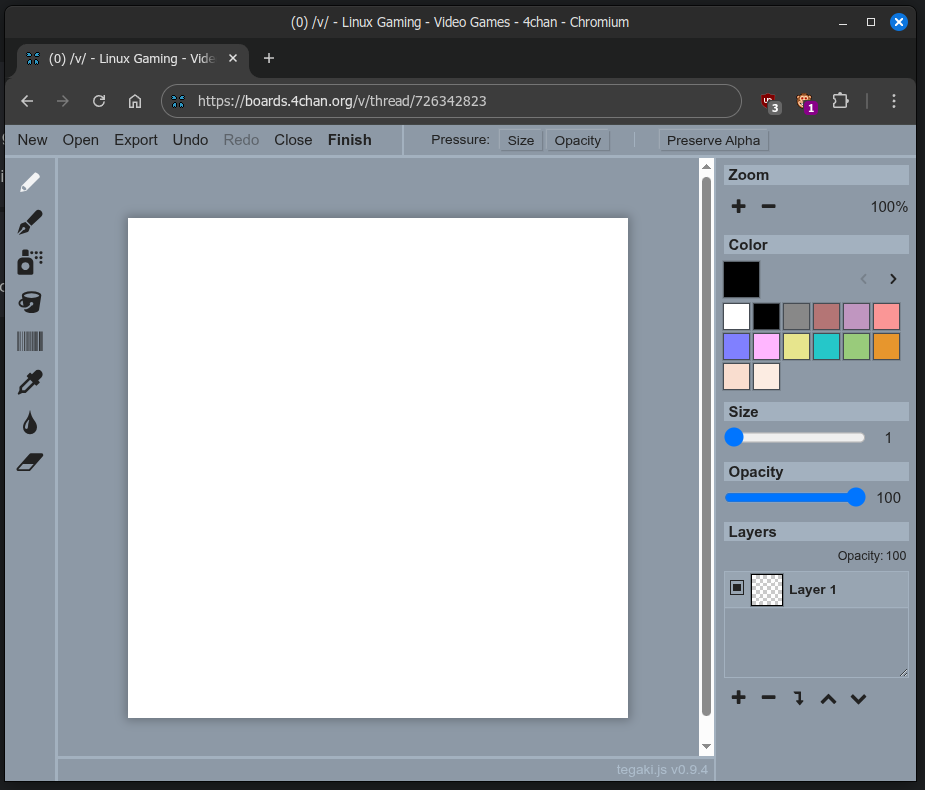
Task: Move layer down with chevron arrow
Action: (x=858, y=698)
